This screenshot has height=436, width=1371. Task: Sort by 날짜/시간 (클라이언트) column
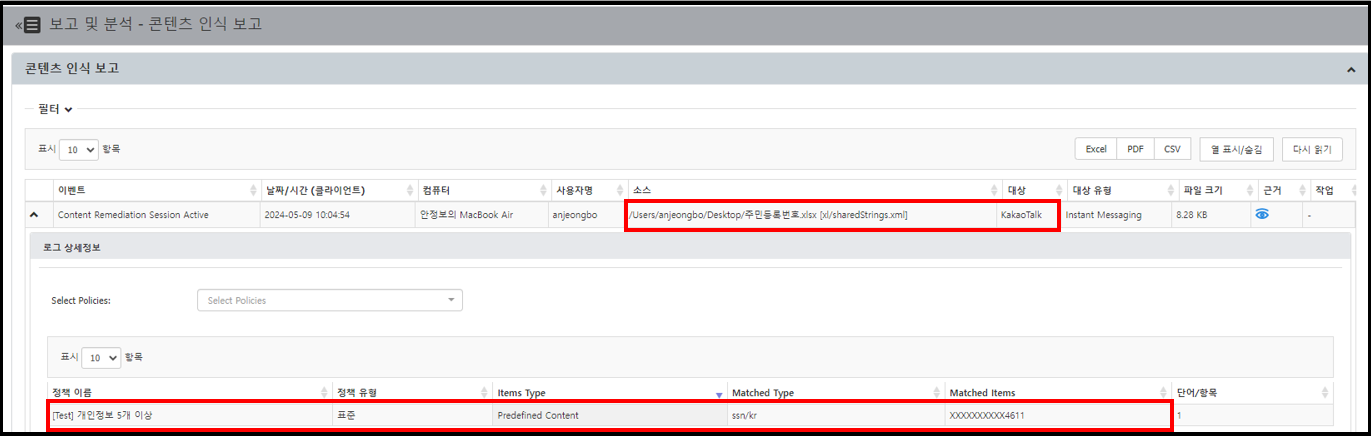tap(410, 190)
